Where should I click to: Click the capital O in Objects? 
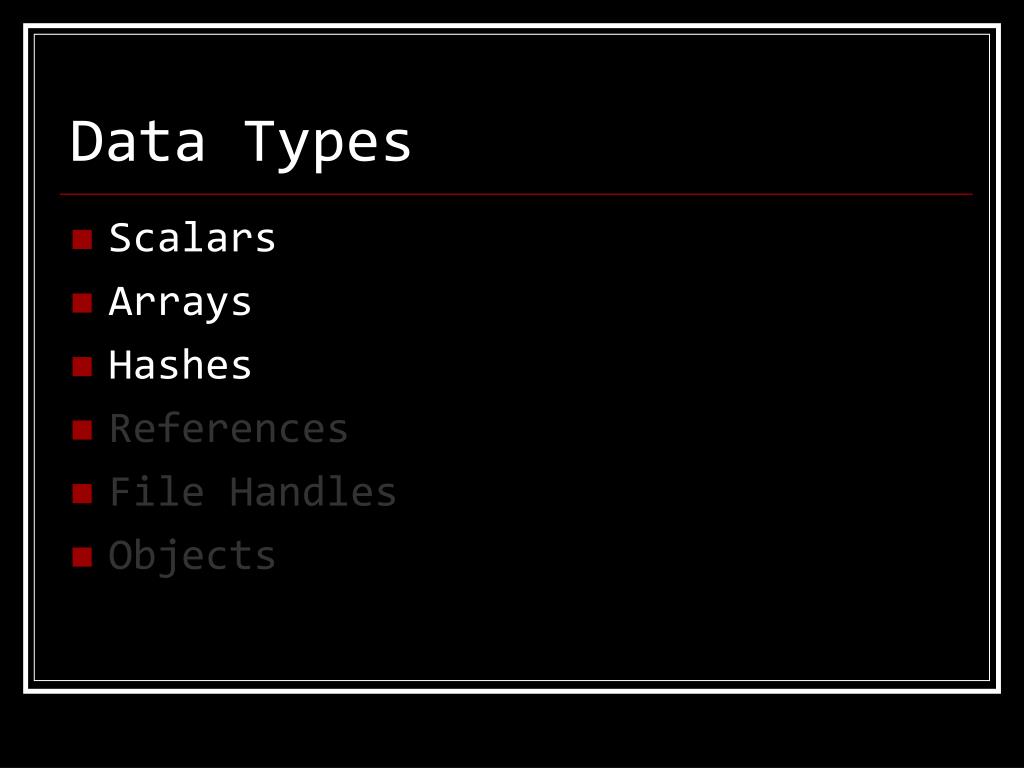pos(120,555)
